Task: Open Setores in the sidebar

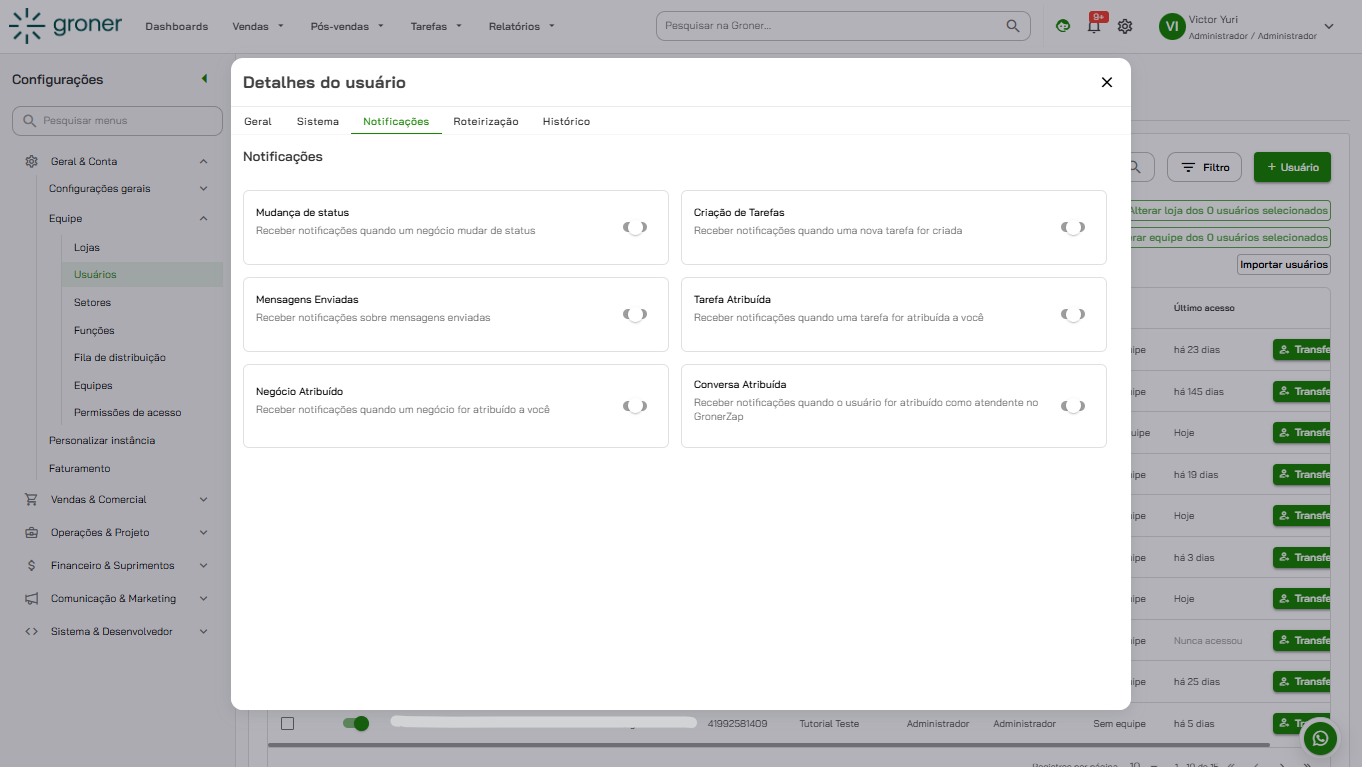Action: (x=92, y=302)
